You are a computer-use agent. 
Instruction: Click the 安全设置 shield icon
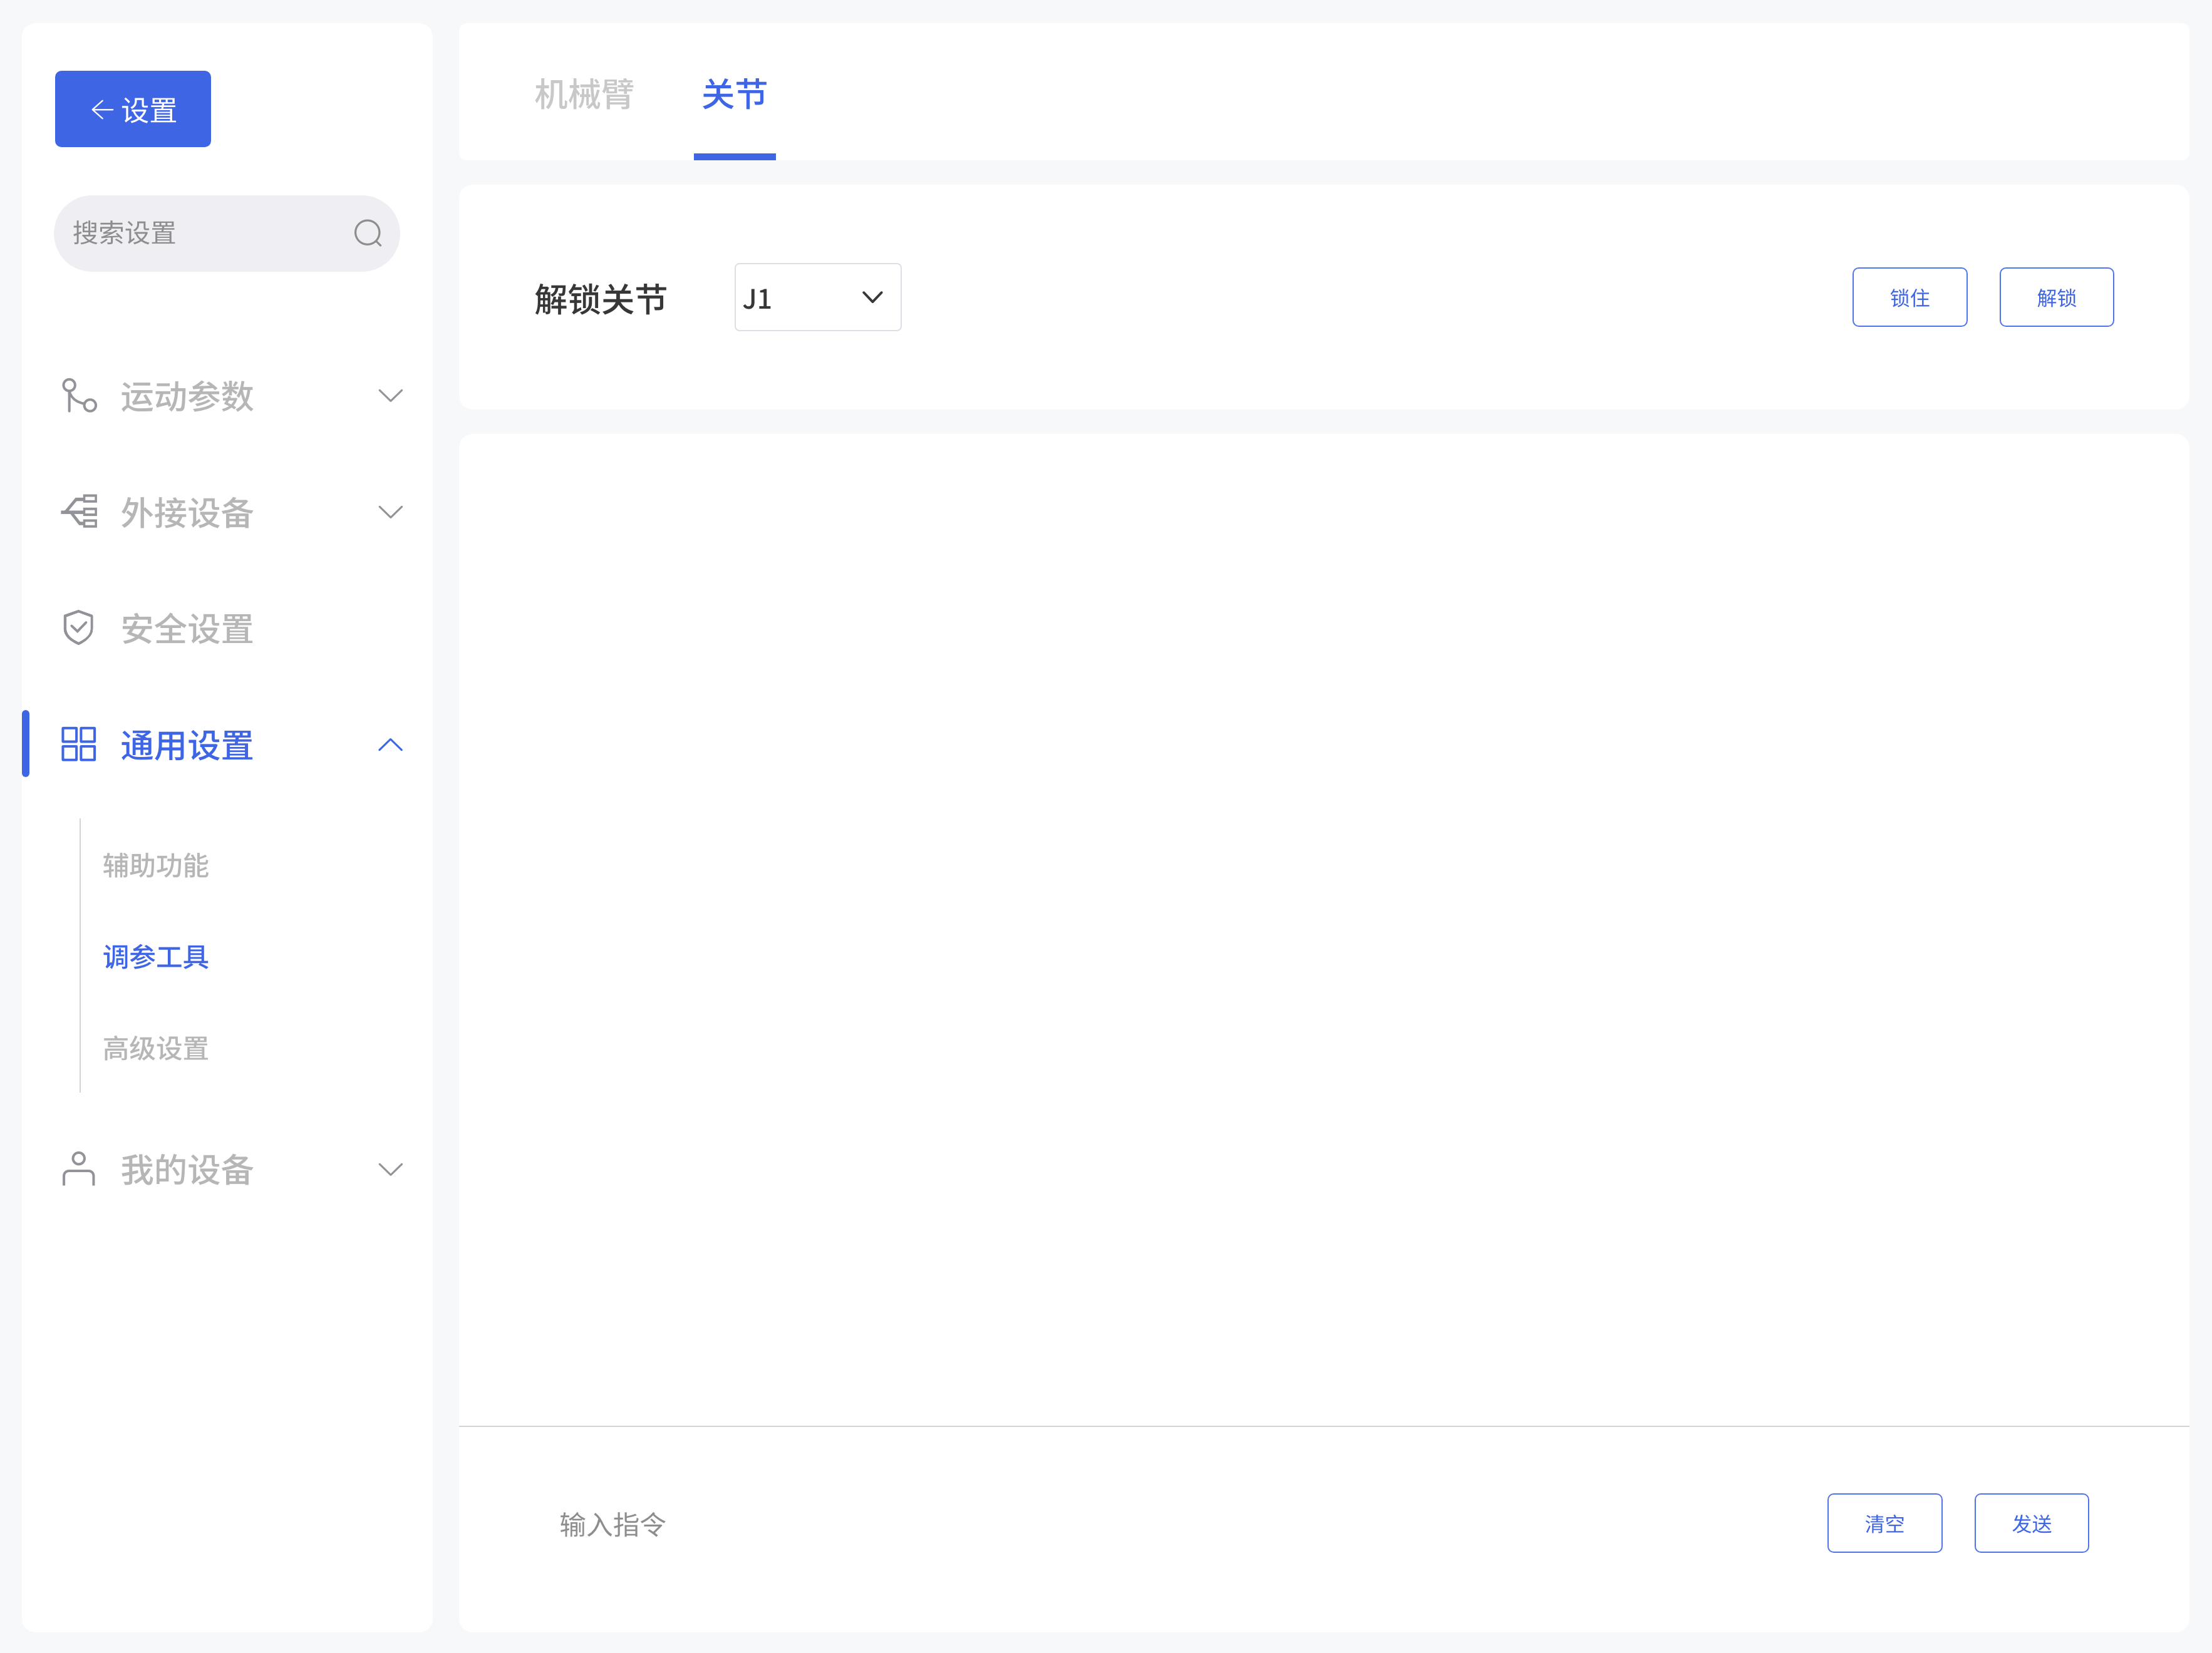pos(78,627)
